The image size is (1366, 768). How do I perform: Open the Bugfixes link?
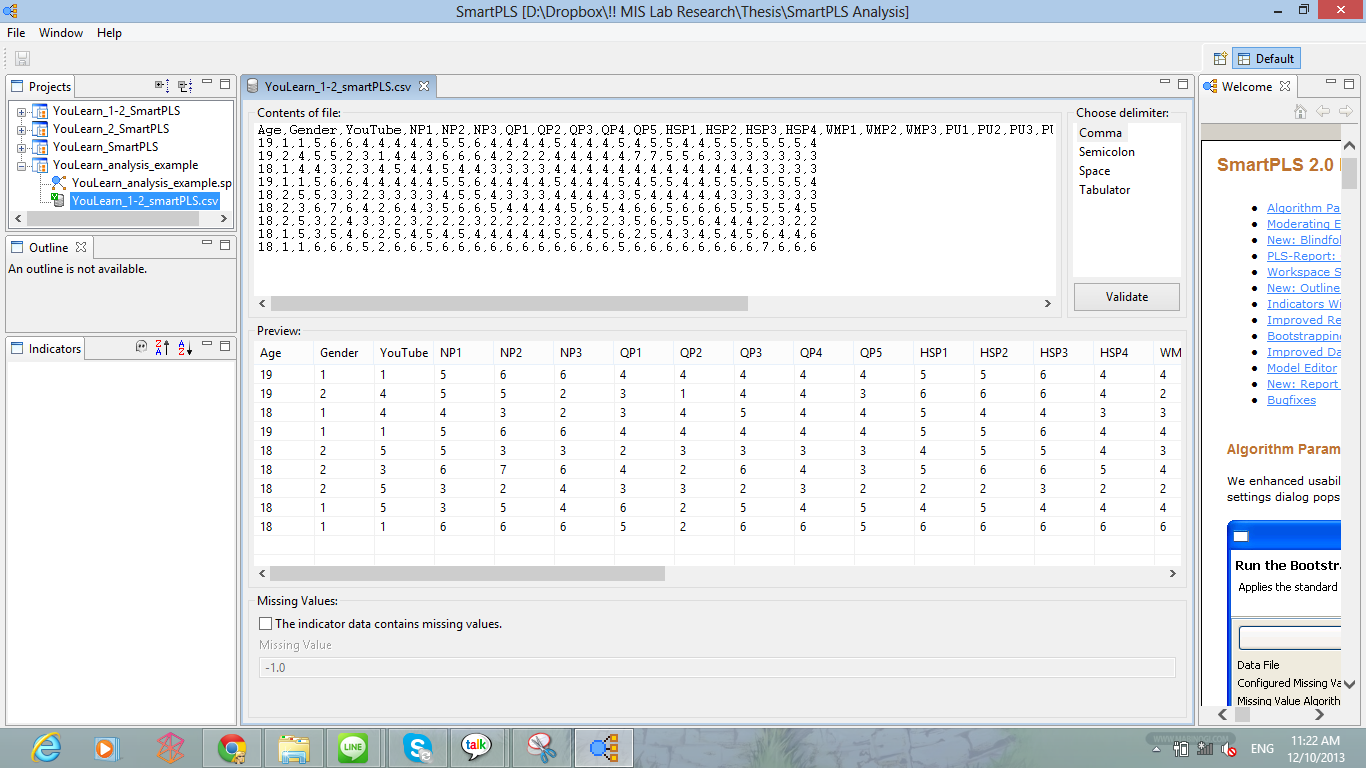1291,400
